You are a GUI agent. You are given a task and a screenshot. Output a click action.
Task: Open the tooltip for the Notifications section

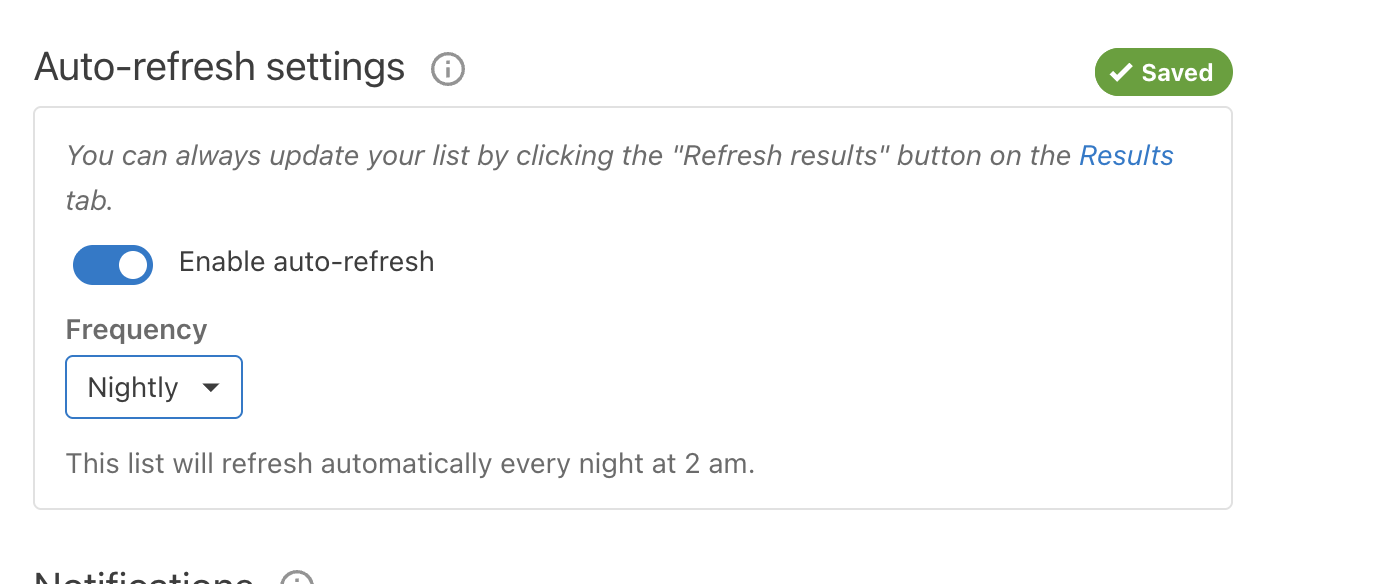296,578
